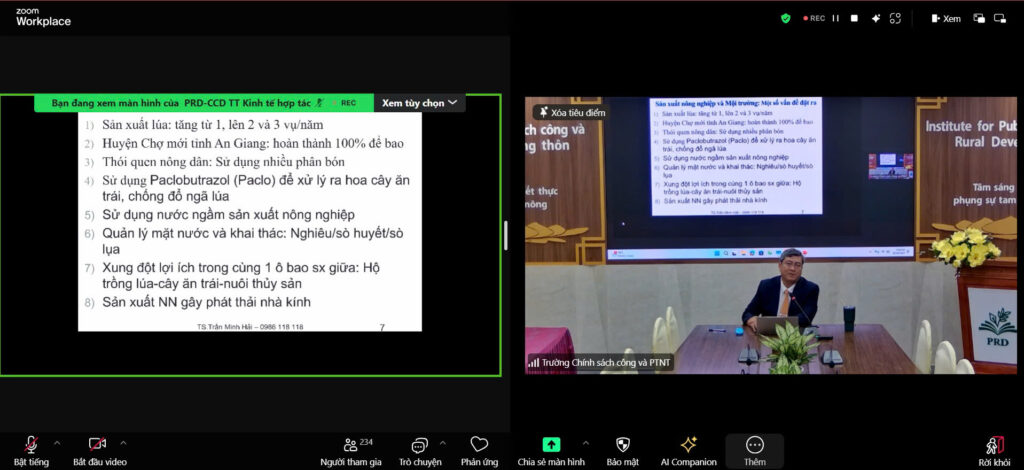Click the Xóa tiêu điểm button
1024x470 pixels.
pos(571,112)
